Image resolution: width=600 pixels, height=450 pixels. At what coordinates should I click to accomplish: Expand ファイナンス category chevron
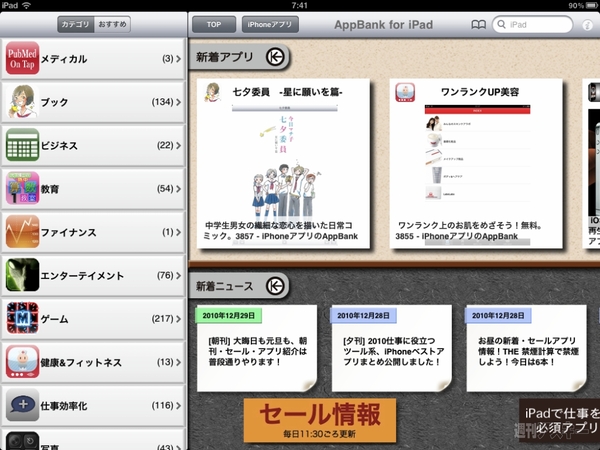[178, 232]
